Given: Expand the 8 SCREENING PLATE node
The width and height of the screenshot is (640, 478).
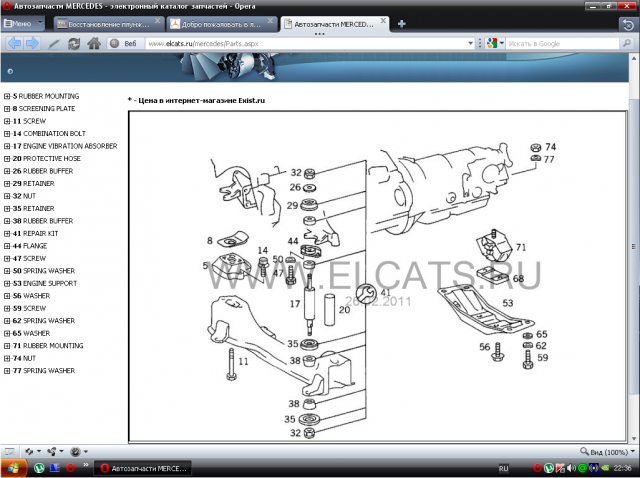Looking at the screenshot, I should tap(7, 109).
